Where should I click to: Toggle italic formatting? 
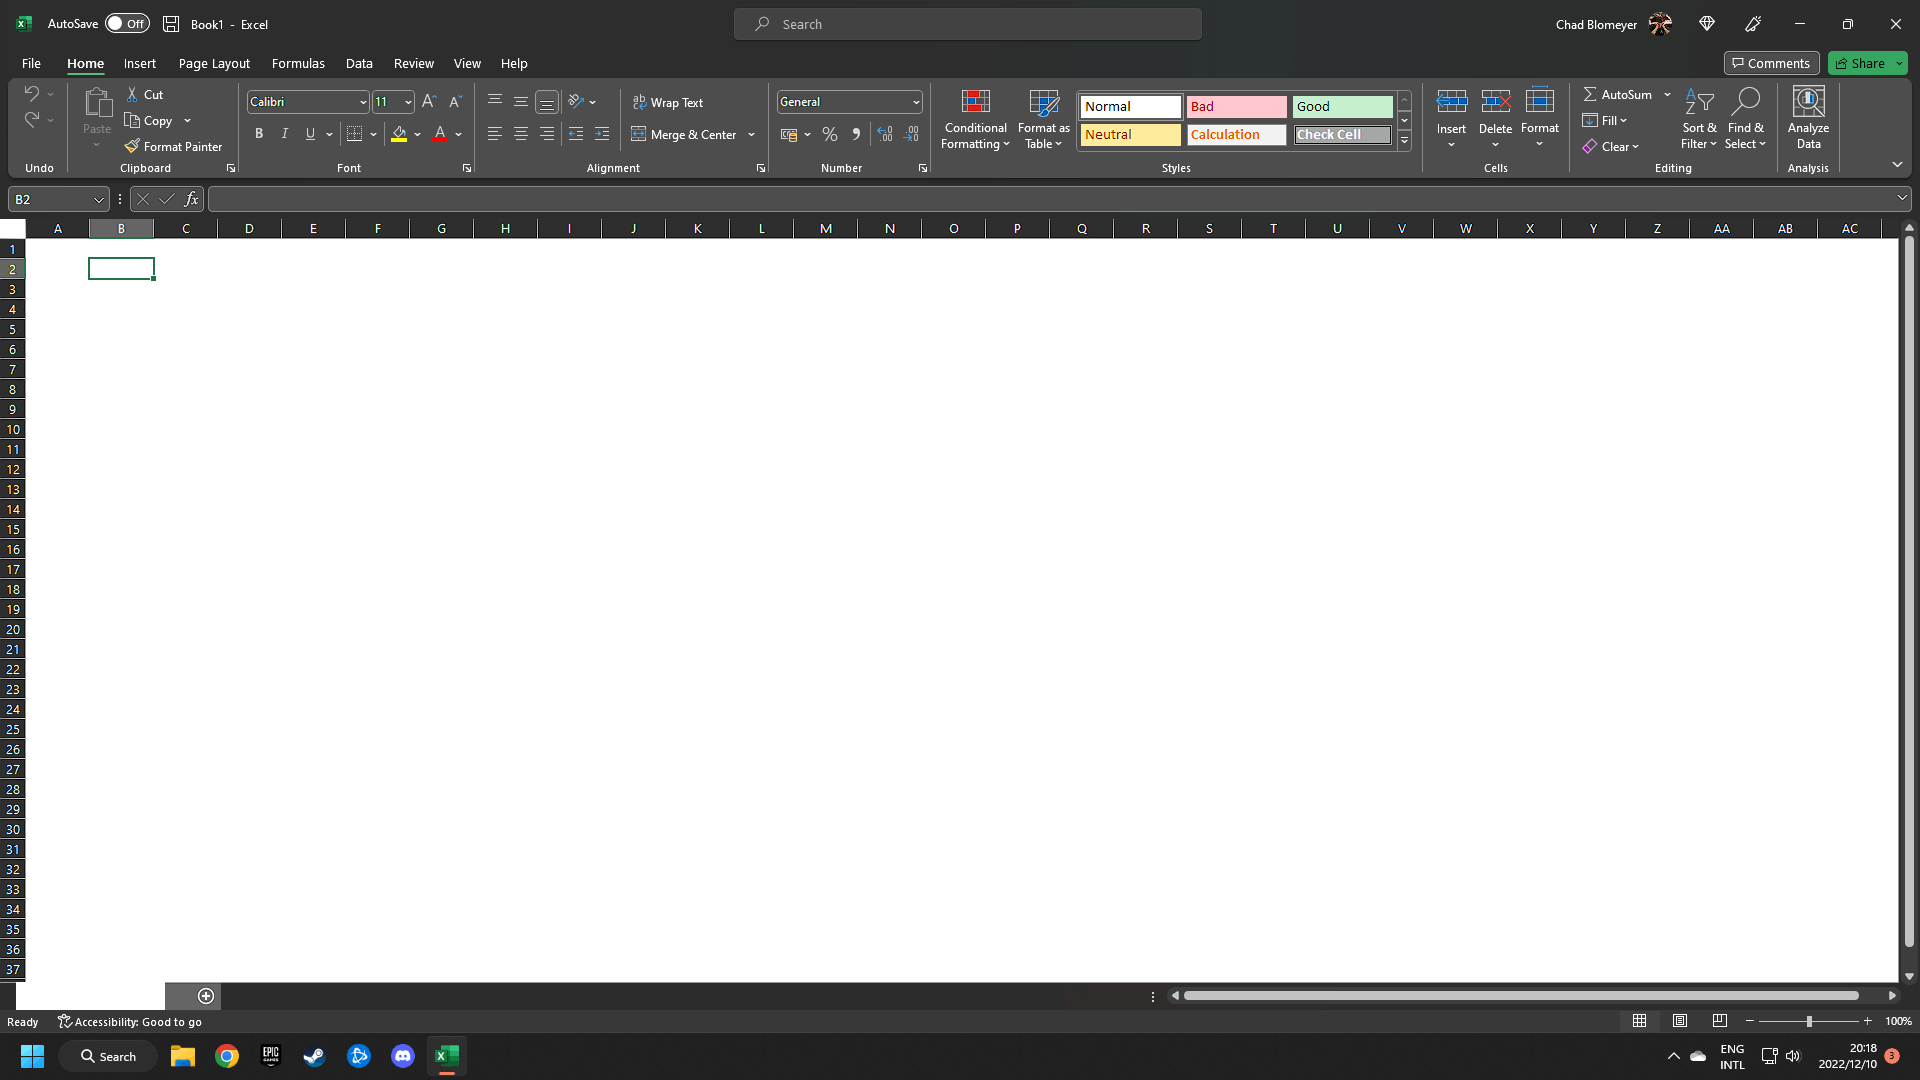[x=284, y=133]
